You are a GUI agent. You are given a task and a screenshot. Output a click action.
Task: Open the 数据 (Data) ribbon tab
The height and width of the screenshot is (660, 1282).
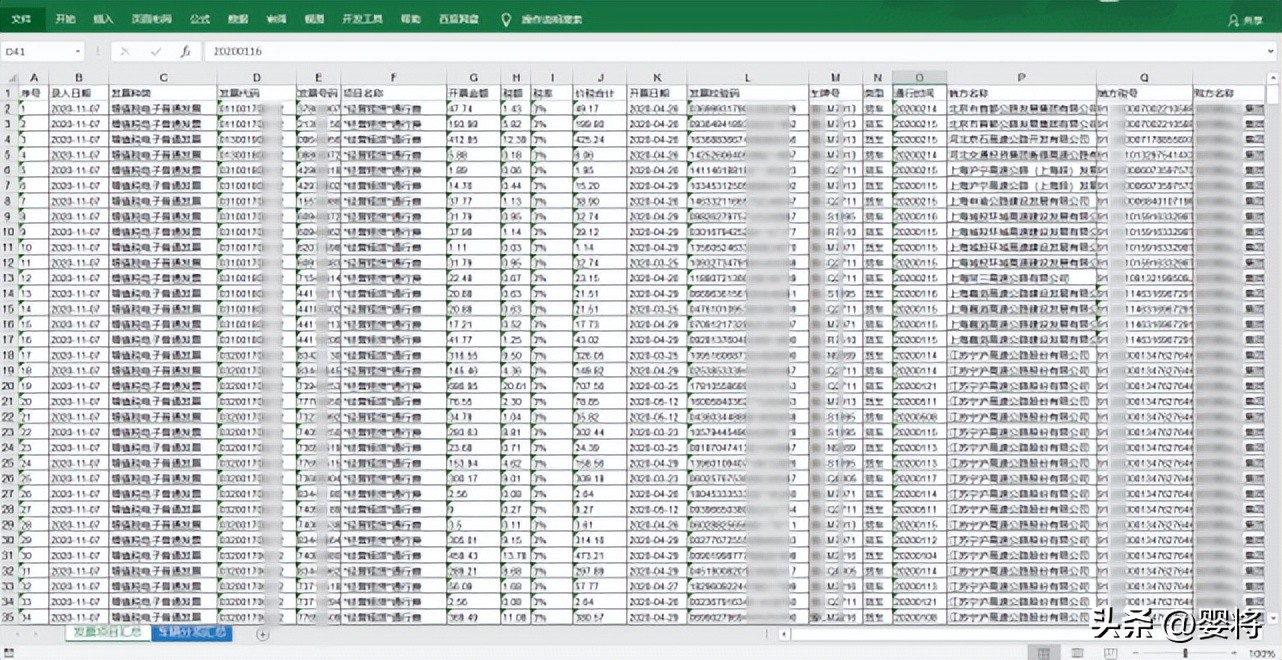[238, 19]
